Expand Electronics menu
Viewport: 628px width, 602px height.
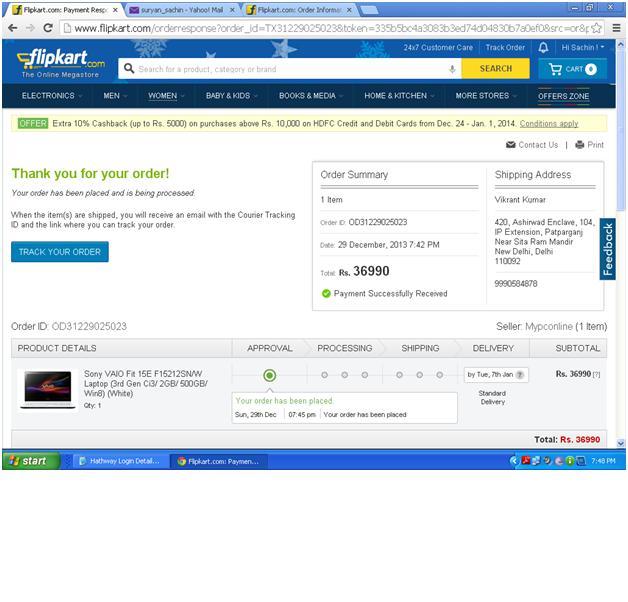click(52, 96)
